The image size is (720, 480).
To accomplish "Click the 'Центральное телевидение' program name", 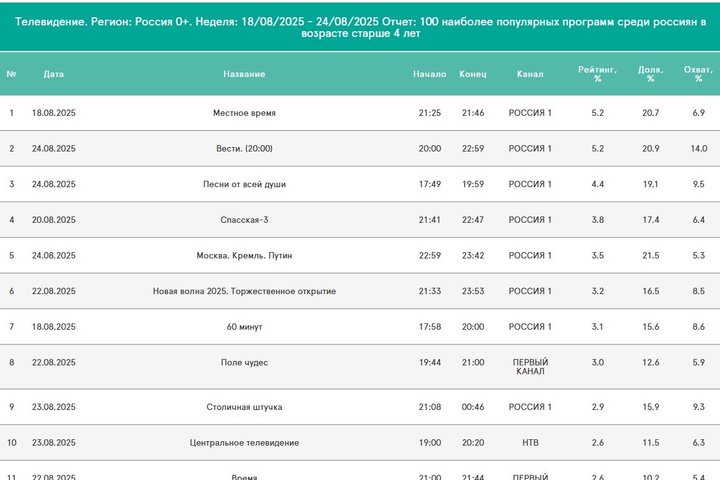I will pyautogui.click(x=244, y=442).
